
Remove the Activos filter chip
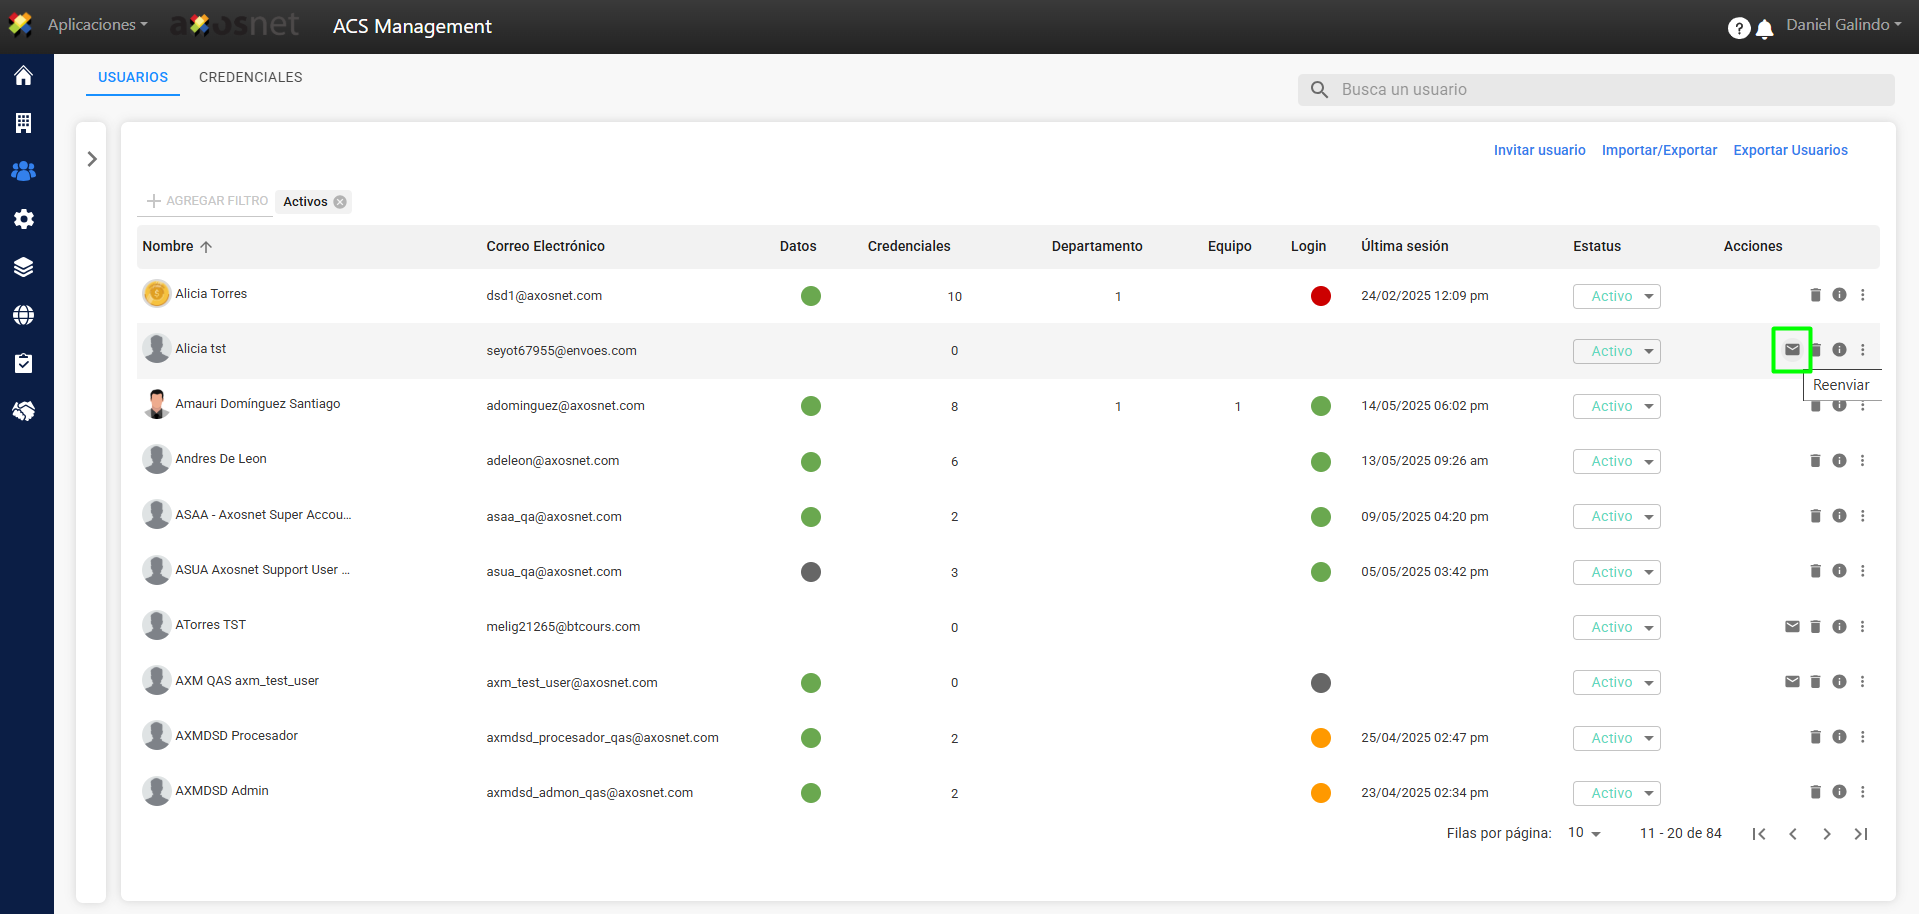[340, 202]
